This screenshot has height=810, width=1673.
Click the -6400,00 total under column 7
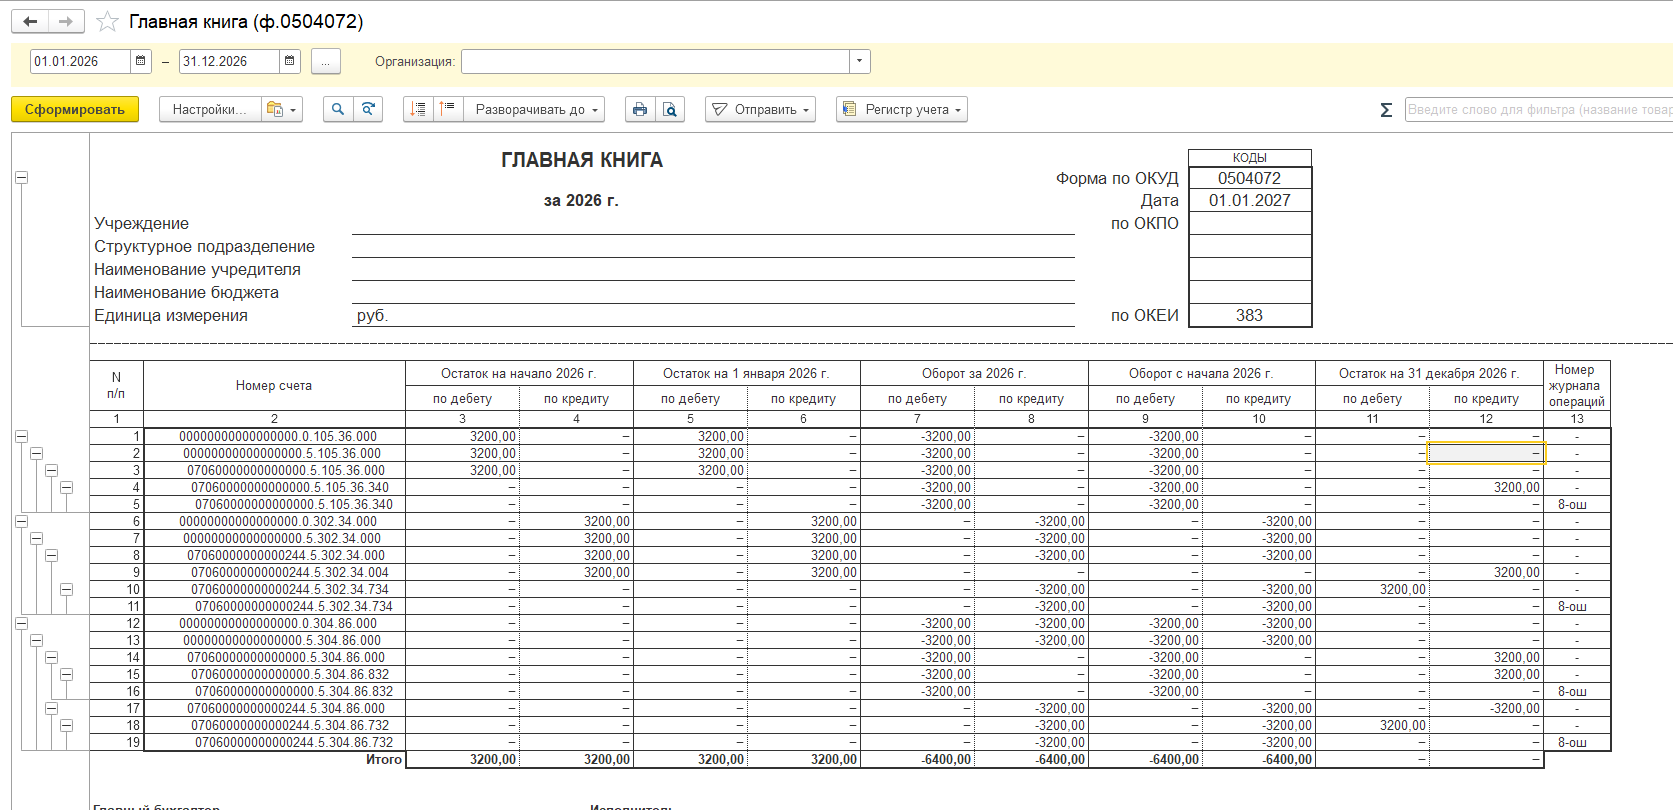(918, 759)
